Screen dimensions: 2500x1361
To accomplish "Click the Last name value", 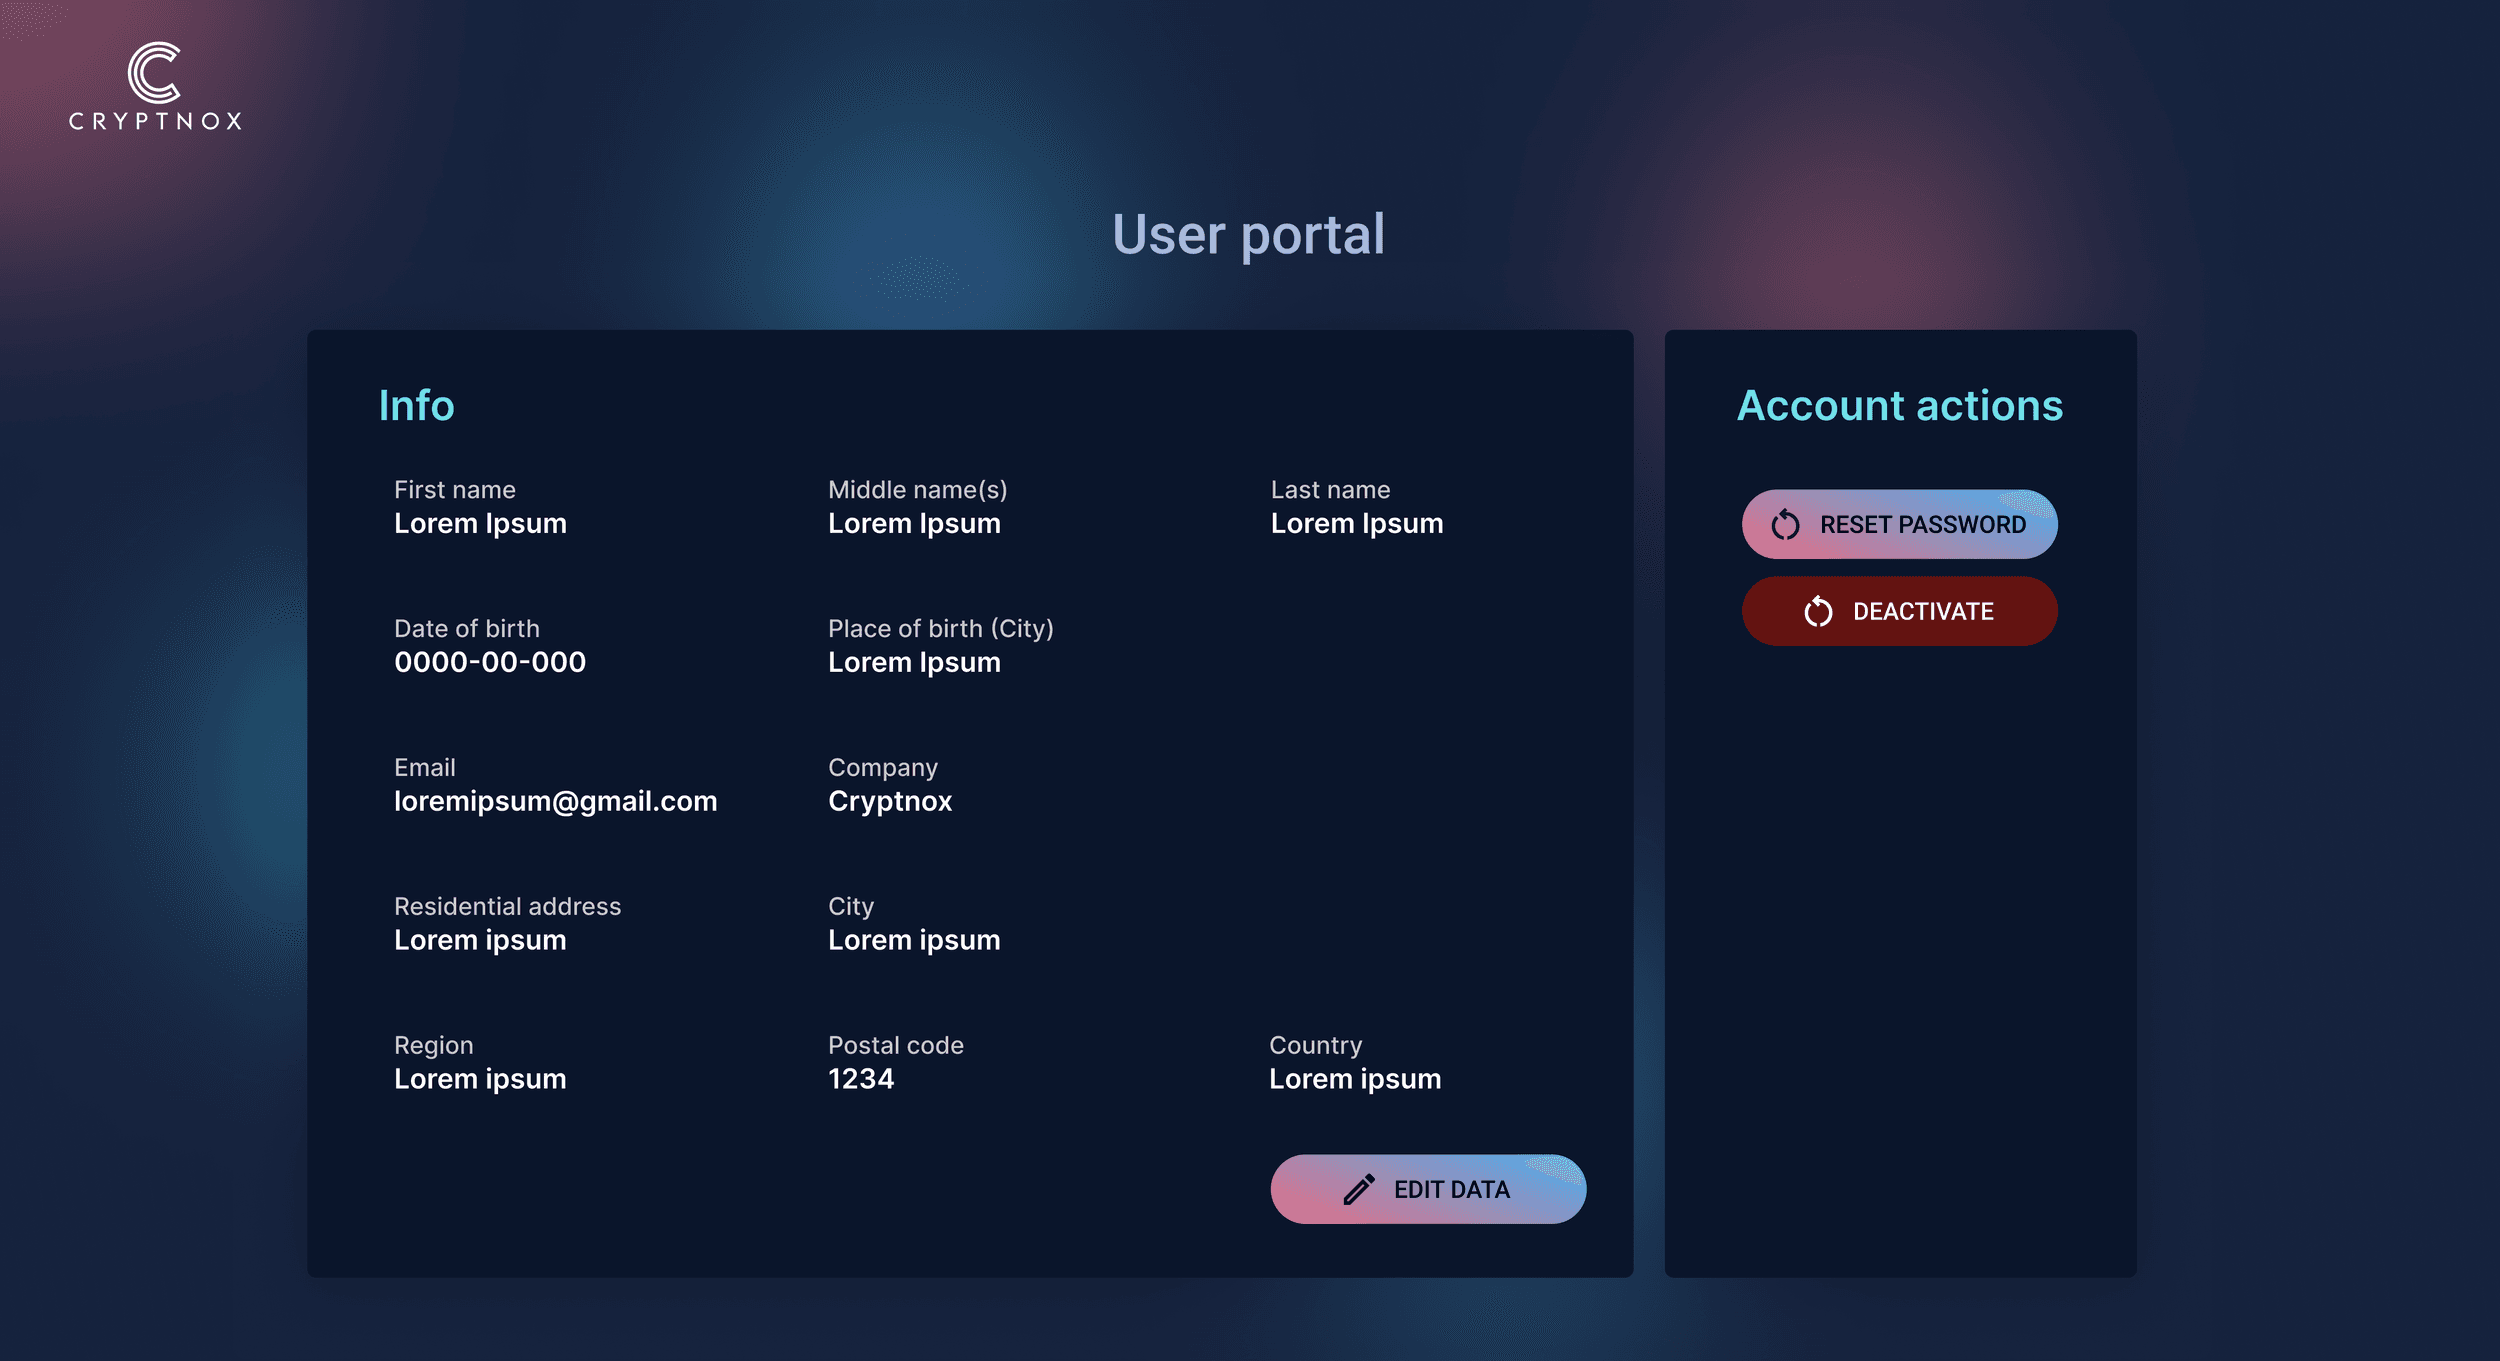I will pos(1356,523).
